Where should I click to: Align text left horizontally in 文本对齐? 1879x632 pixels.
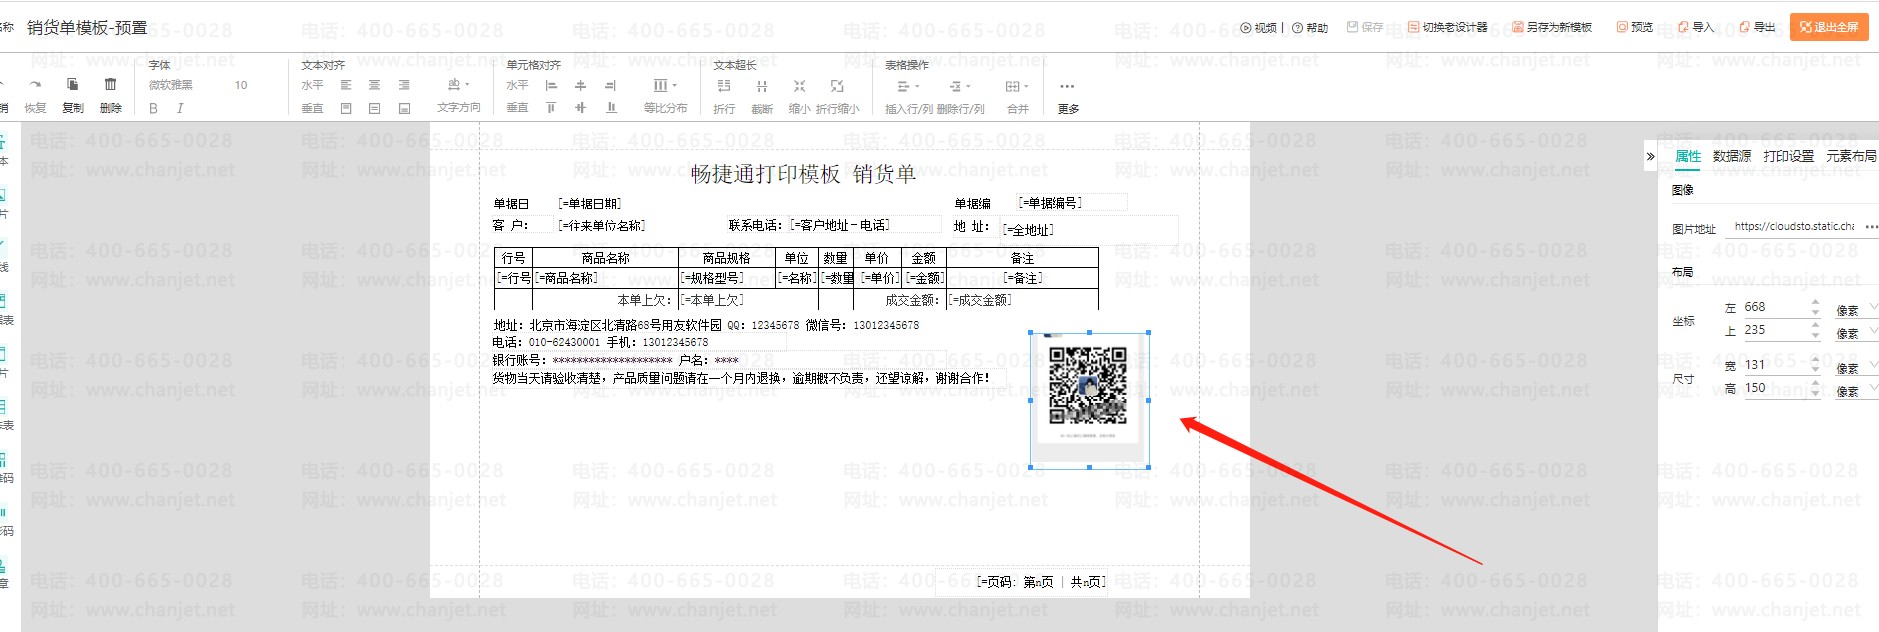[346, 85]
